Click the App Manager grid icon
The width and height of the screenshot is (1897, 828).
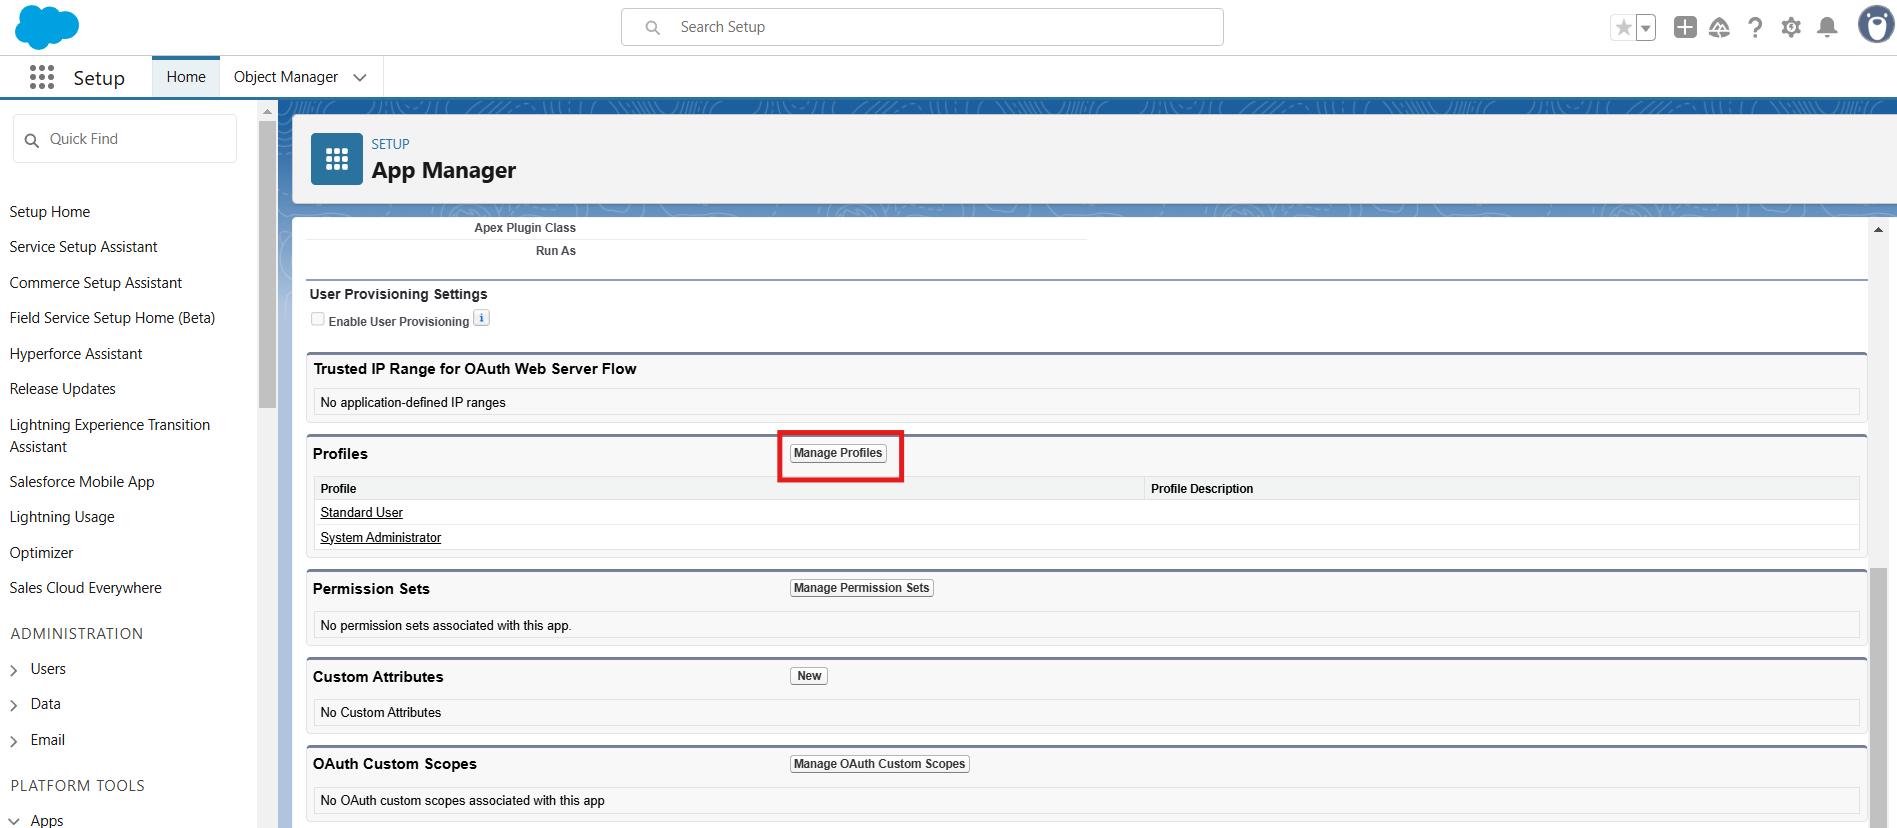click(337, 159)
